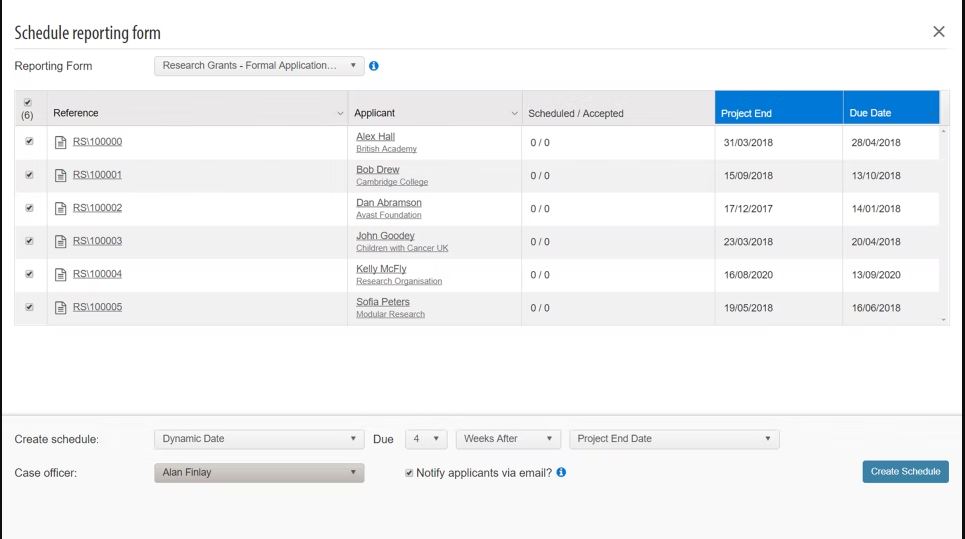
Task: Open the Case officer Alan Finlay dropdown
Action: click(259, 472)
